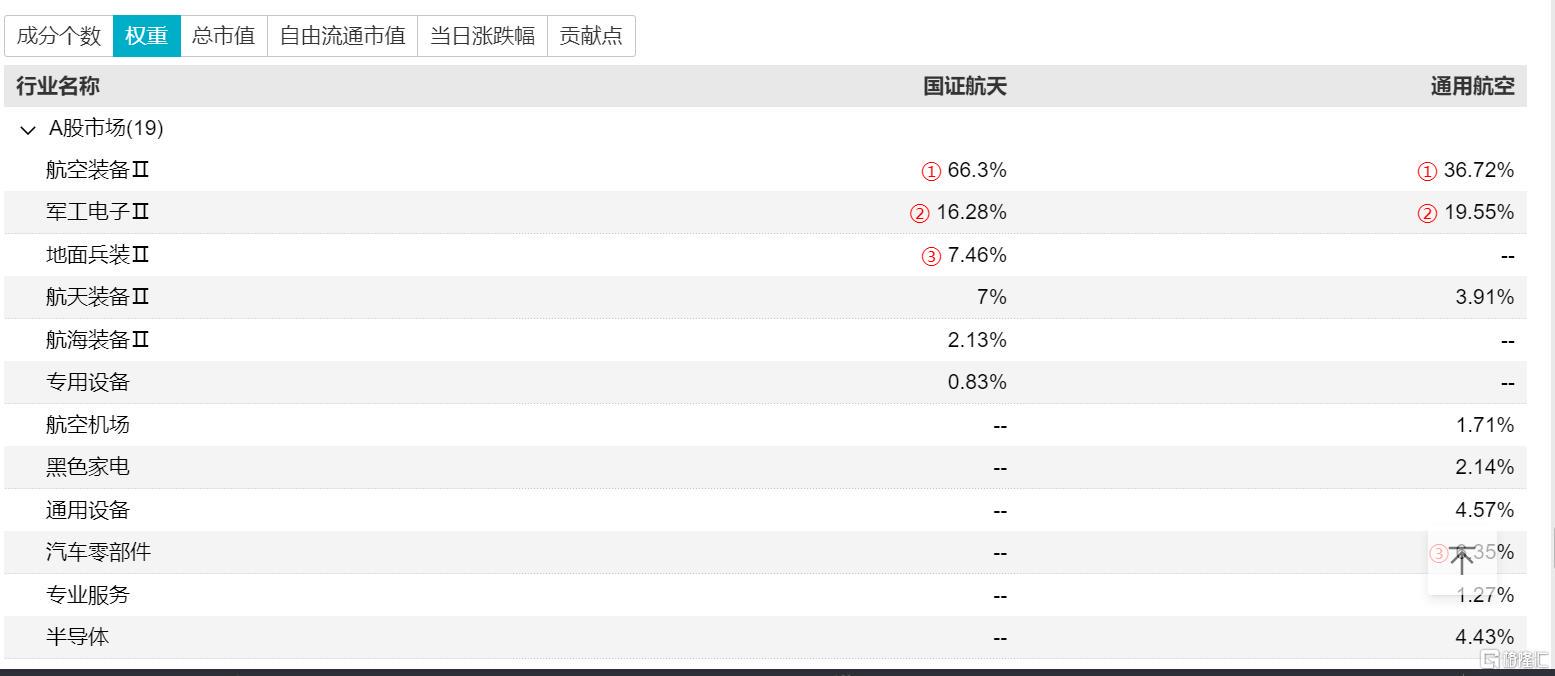Click rank 3 badge beside 7.46%

pyautogui.click(x=931, y=256)
